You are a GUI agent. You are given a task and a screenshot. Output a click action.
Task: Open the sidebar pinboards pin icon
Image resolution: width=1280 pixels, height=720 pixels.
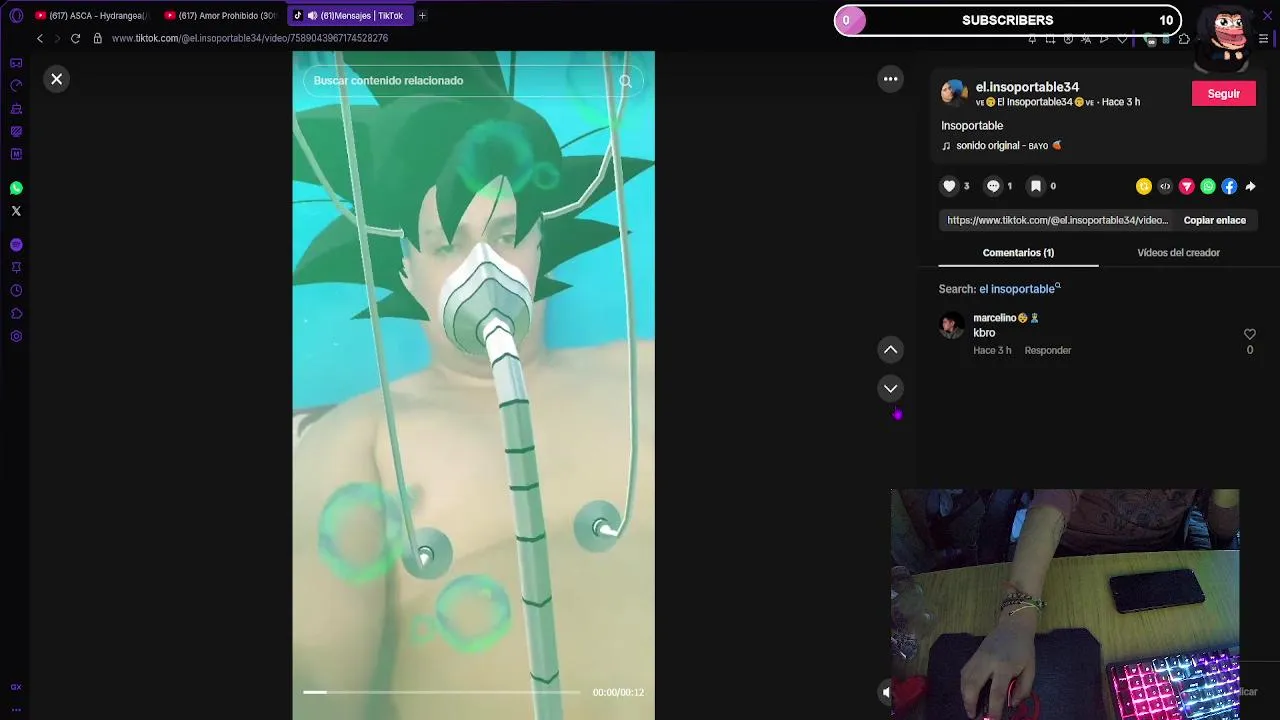pyautogui.click(x=16, y=268)
